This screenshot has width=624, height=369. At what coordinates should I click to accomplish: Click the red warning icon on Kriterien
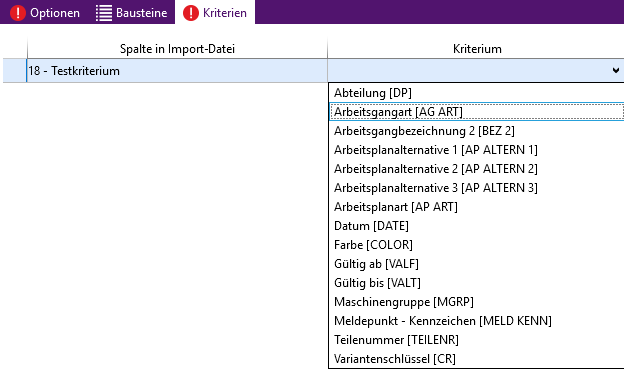[191, 13]
